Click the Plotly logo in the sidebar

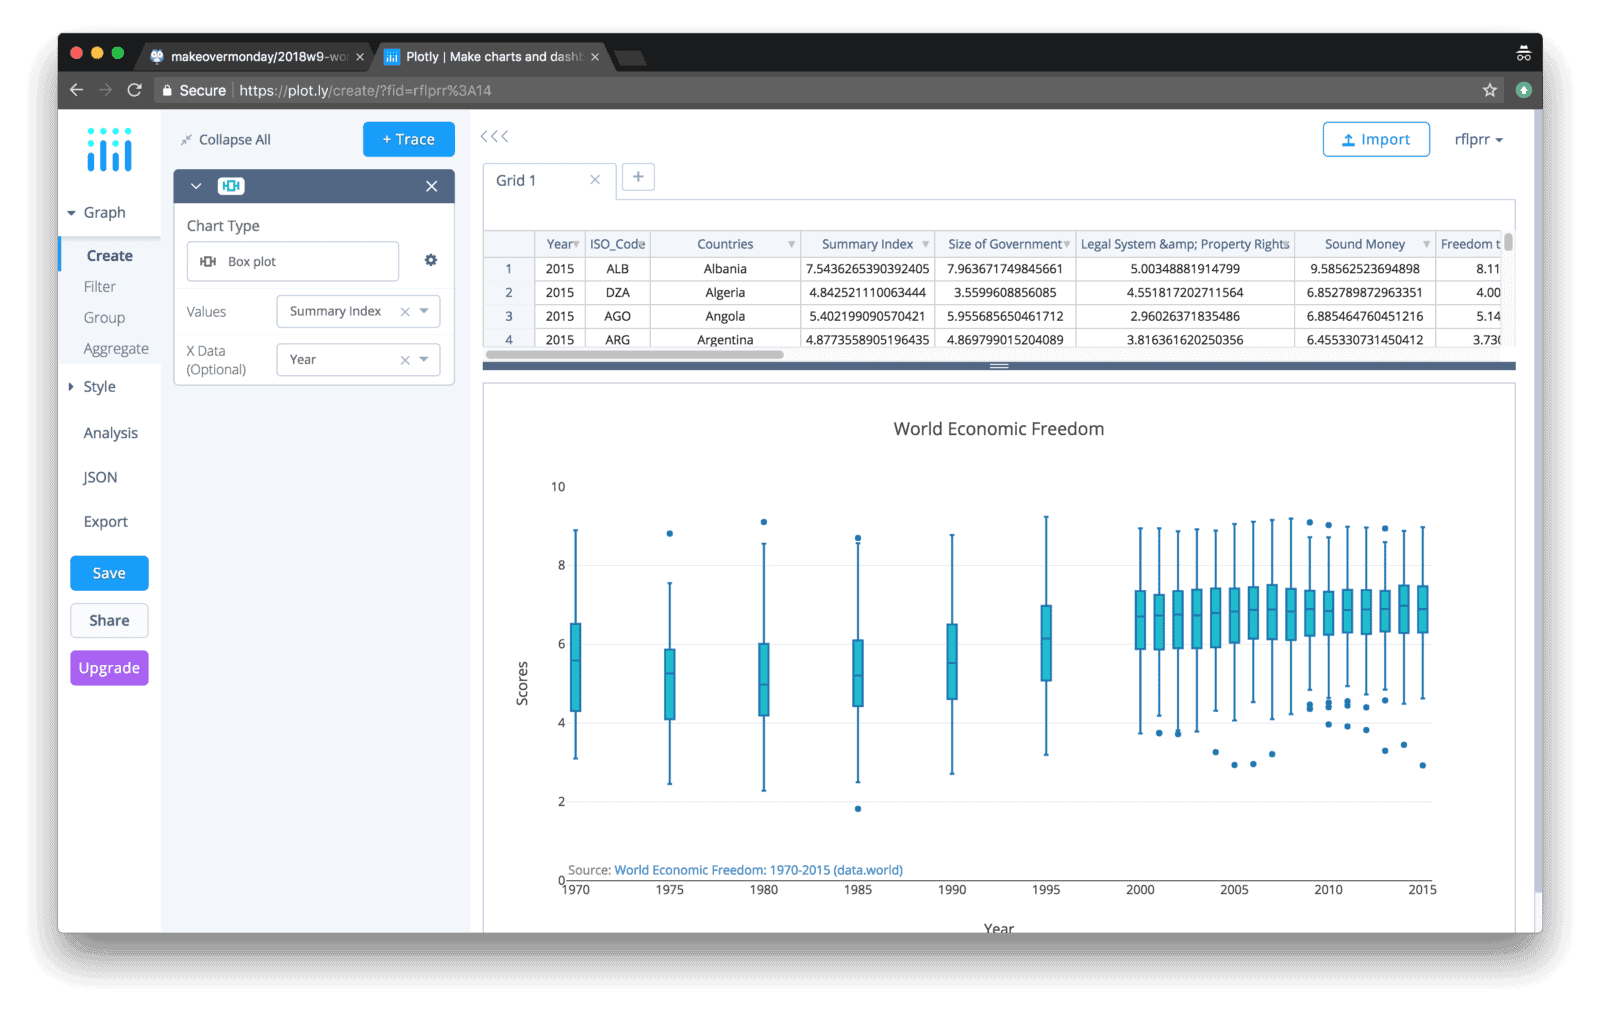tap(108, 150)
